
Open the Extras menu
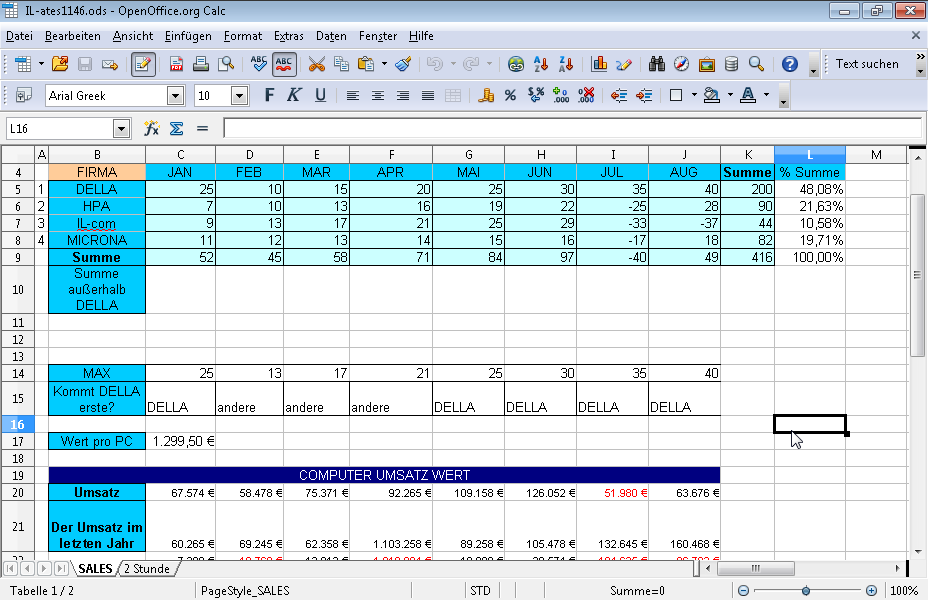pos(288,36)
